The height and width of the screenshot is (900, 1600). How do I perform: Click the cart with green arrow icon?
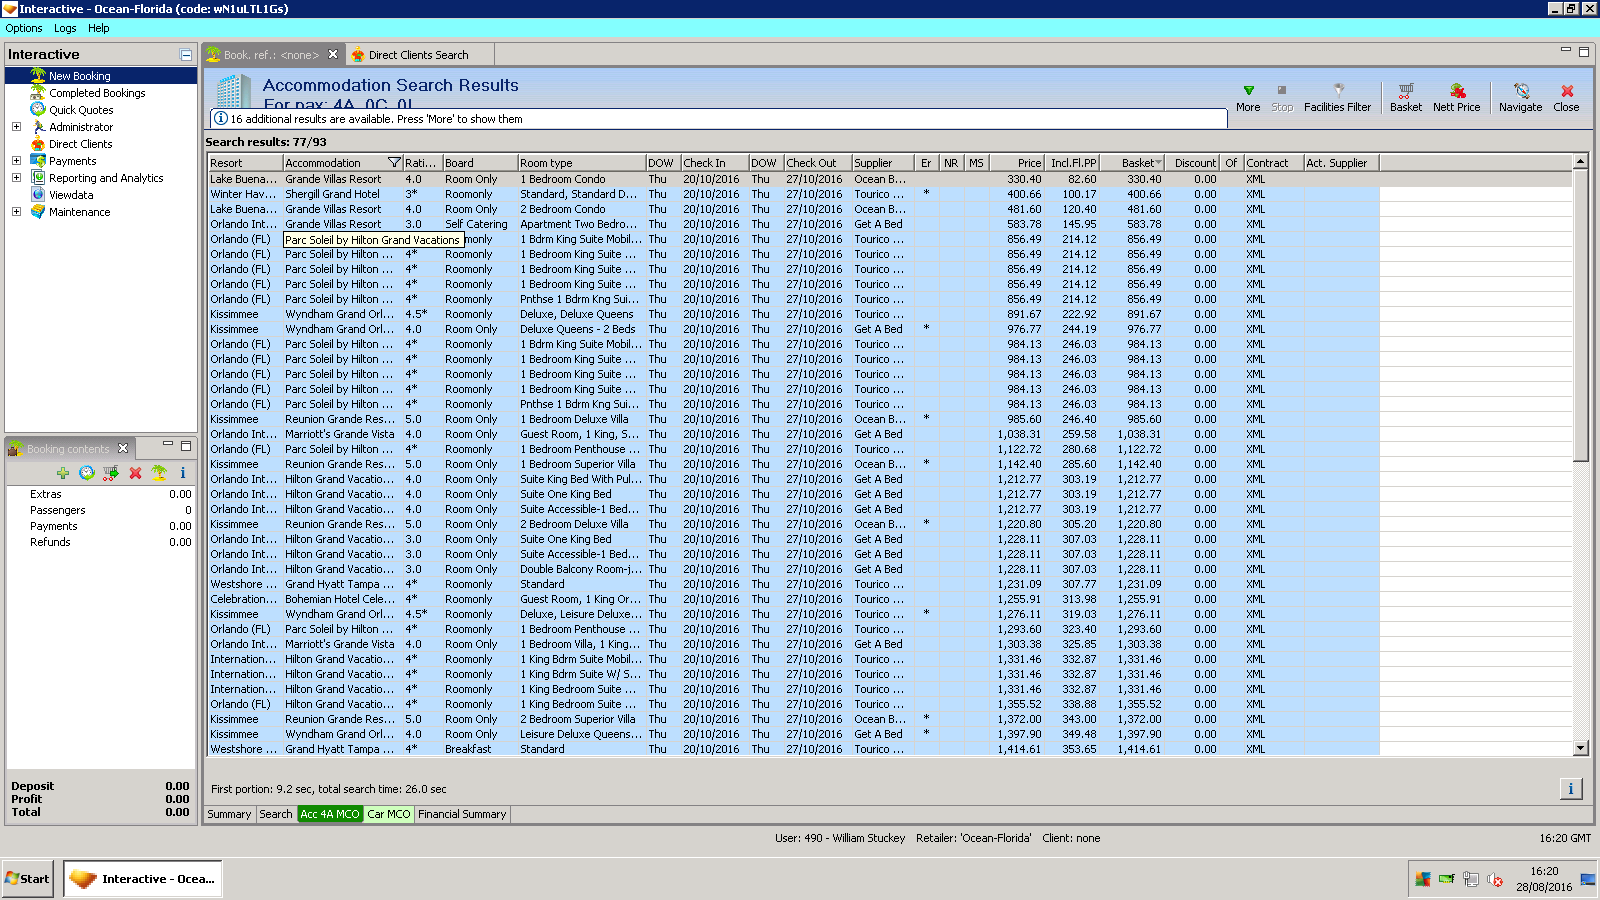(x=111, y=473)
